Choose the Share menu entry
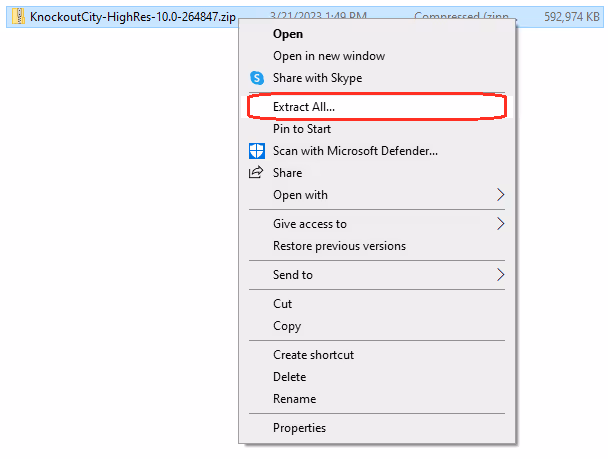 (377, 173)
